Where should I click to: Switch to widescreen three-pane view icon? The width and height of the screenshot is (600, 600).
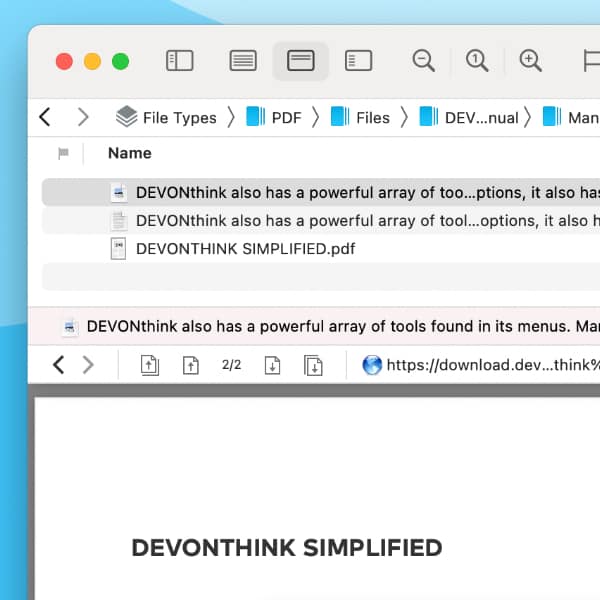click(x=358, y=60)
